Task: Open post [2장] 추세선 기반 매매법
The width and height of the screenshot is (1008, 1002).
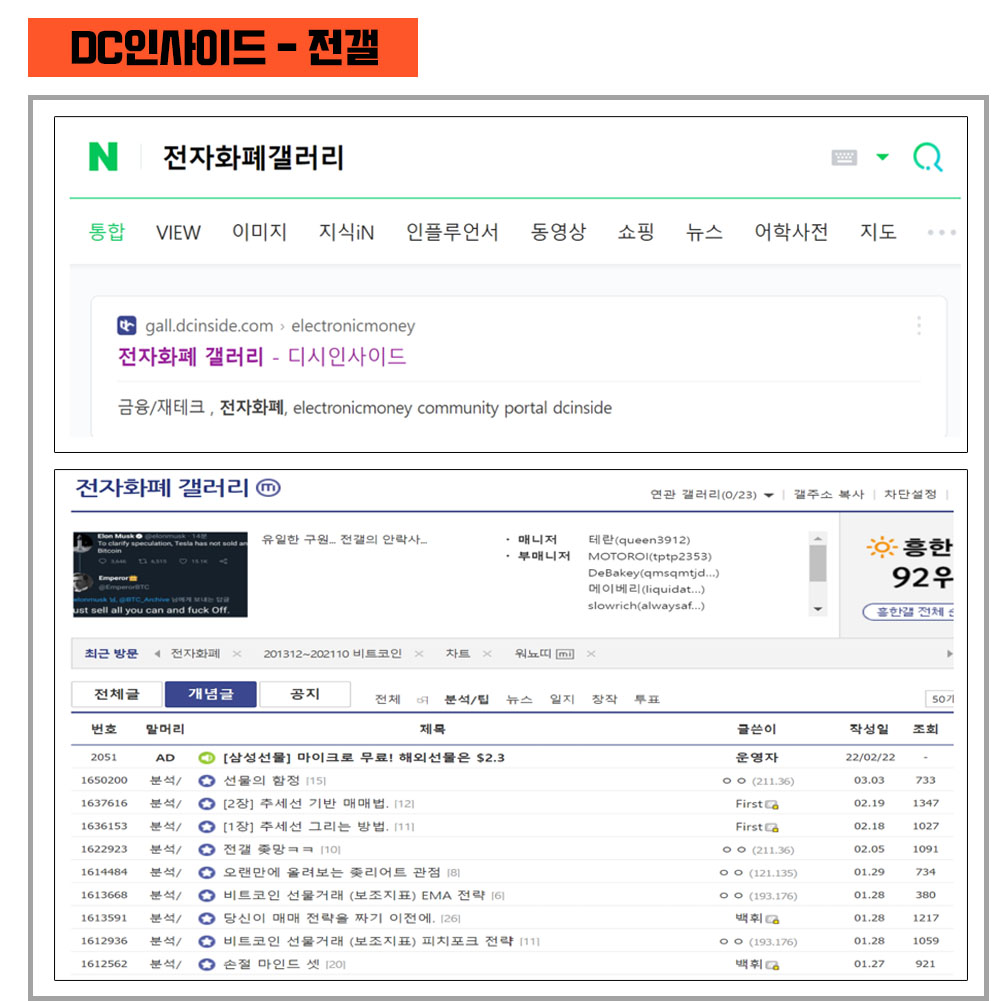Action: pos(305,803)
